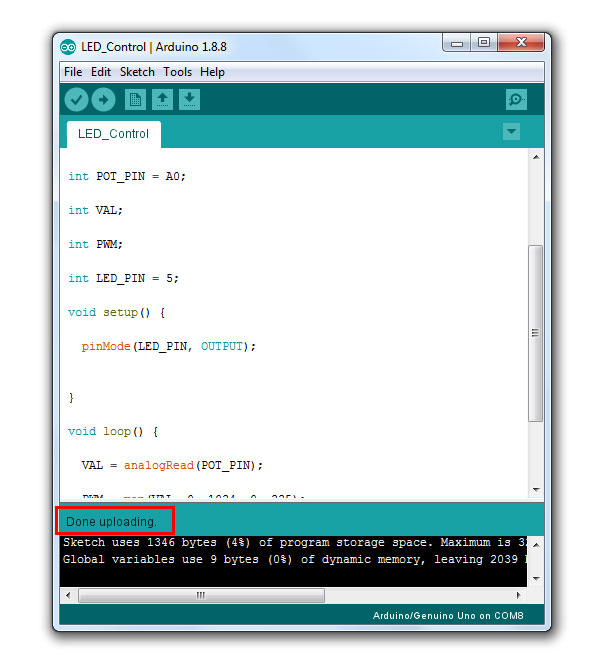Click the 'Sketch uses 1346 bytes' console line

(295, 542)
